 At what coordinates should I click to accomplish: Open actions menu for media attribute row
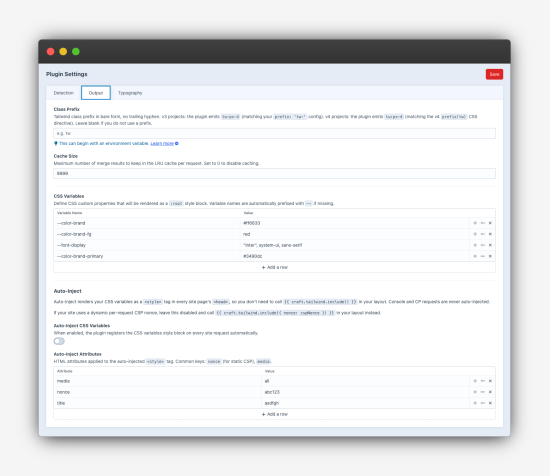483,381
